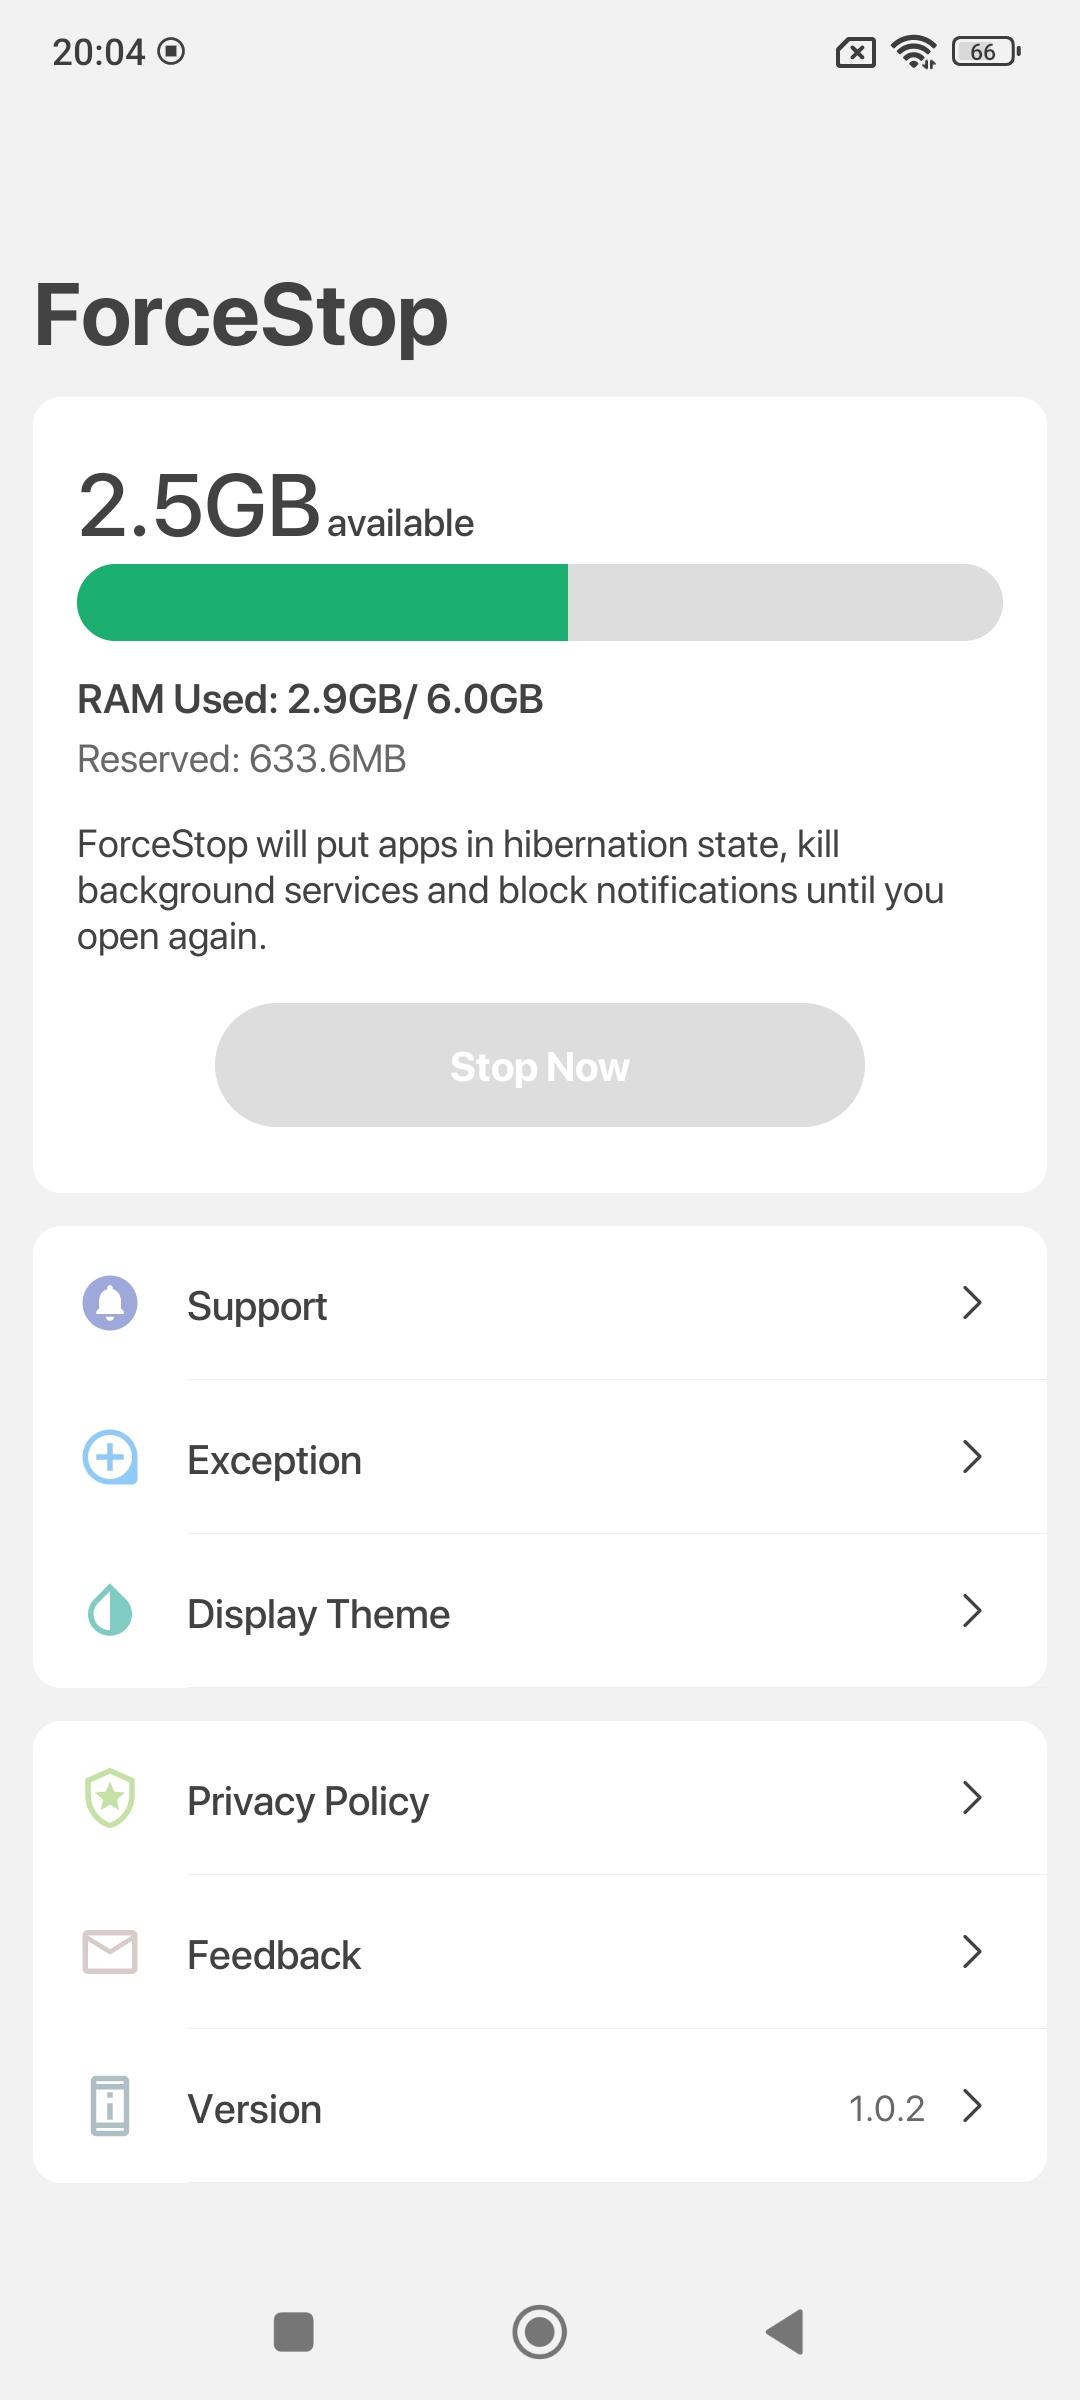Tap the ForceStop hibernation description text
This screenshot has width=1080, height=2400.
511,890
